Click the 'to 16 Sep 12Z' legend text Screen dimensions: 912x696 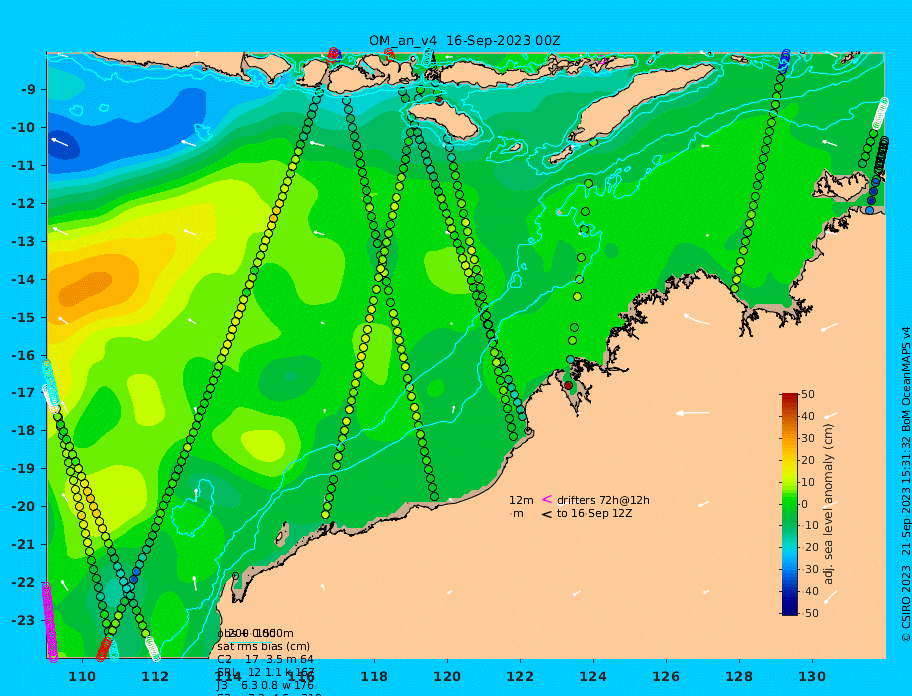594,513
